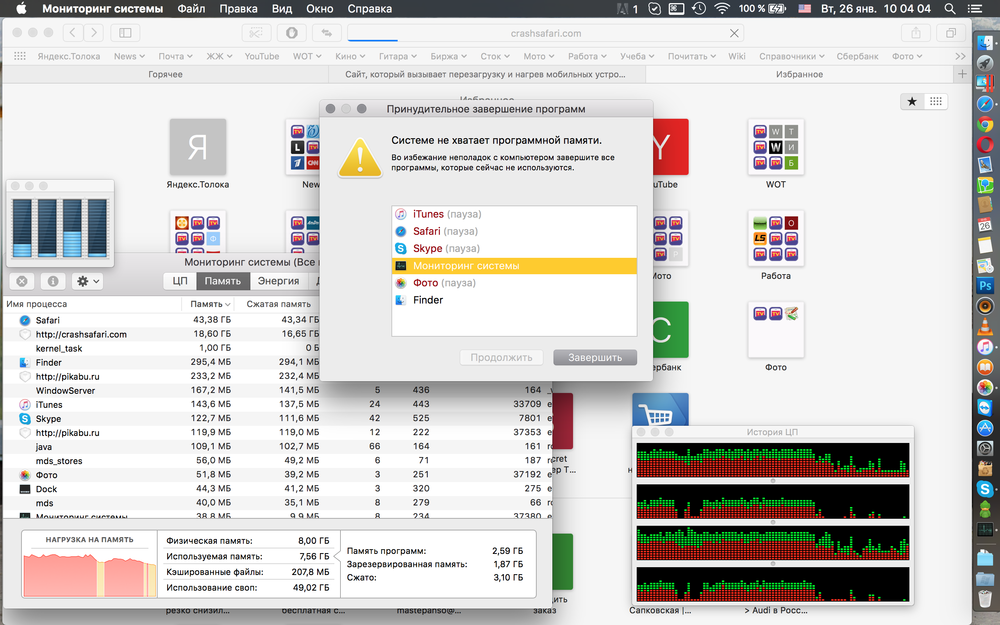Image resolution: width=1000 pixels, height=625 pixels.
Task: Switch to ЦП tab in Activity Monitor
Action: 180,281
